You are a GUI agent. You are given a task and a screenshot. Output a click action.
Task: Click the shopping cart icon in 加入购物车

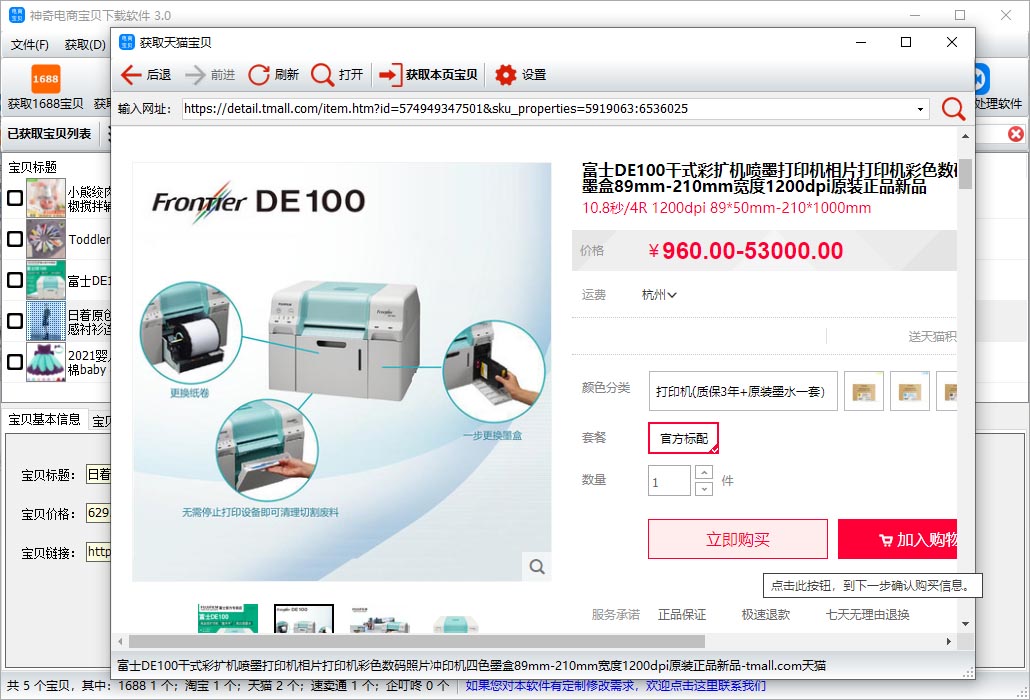point(885,540)
